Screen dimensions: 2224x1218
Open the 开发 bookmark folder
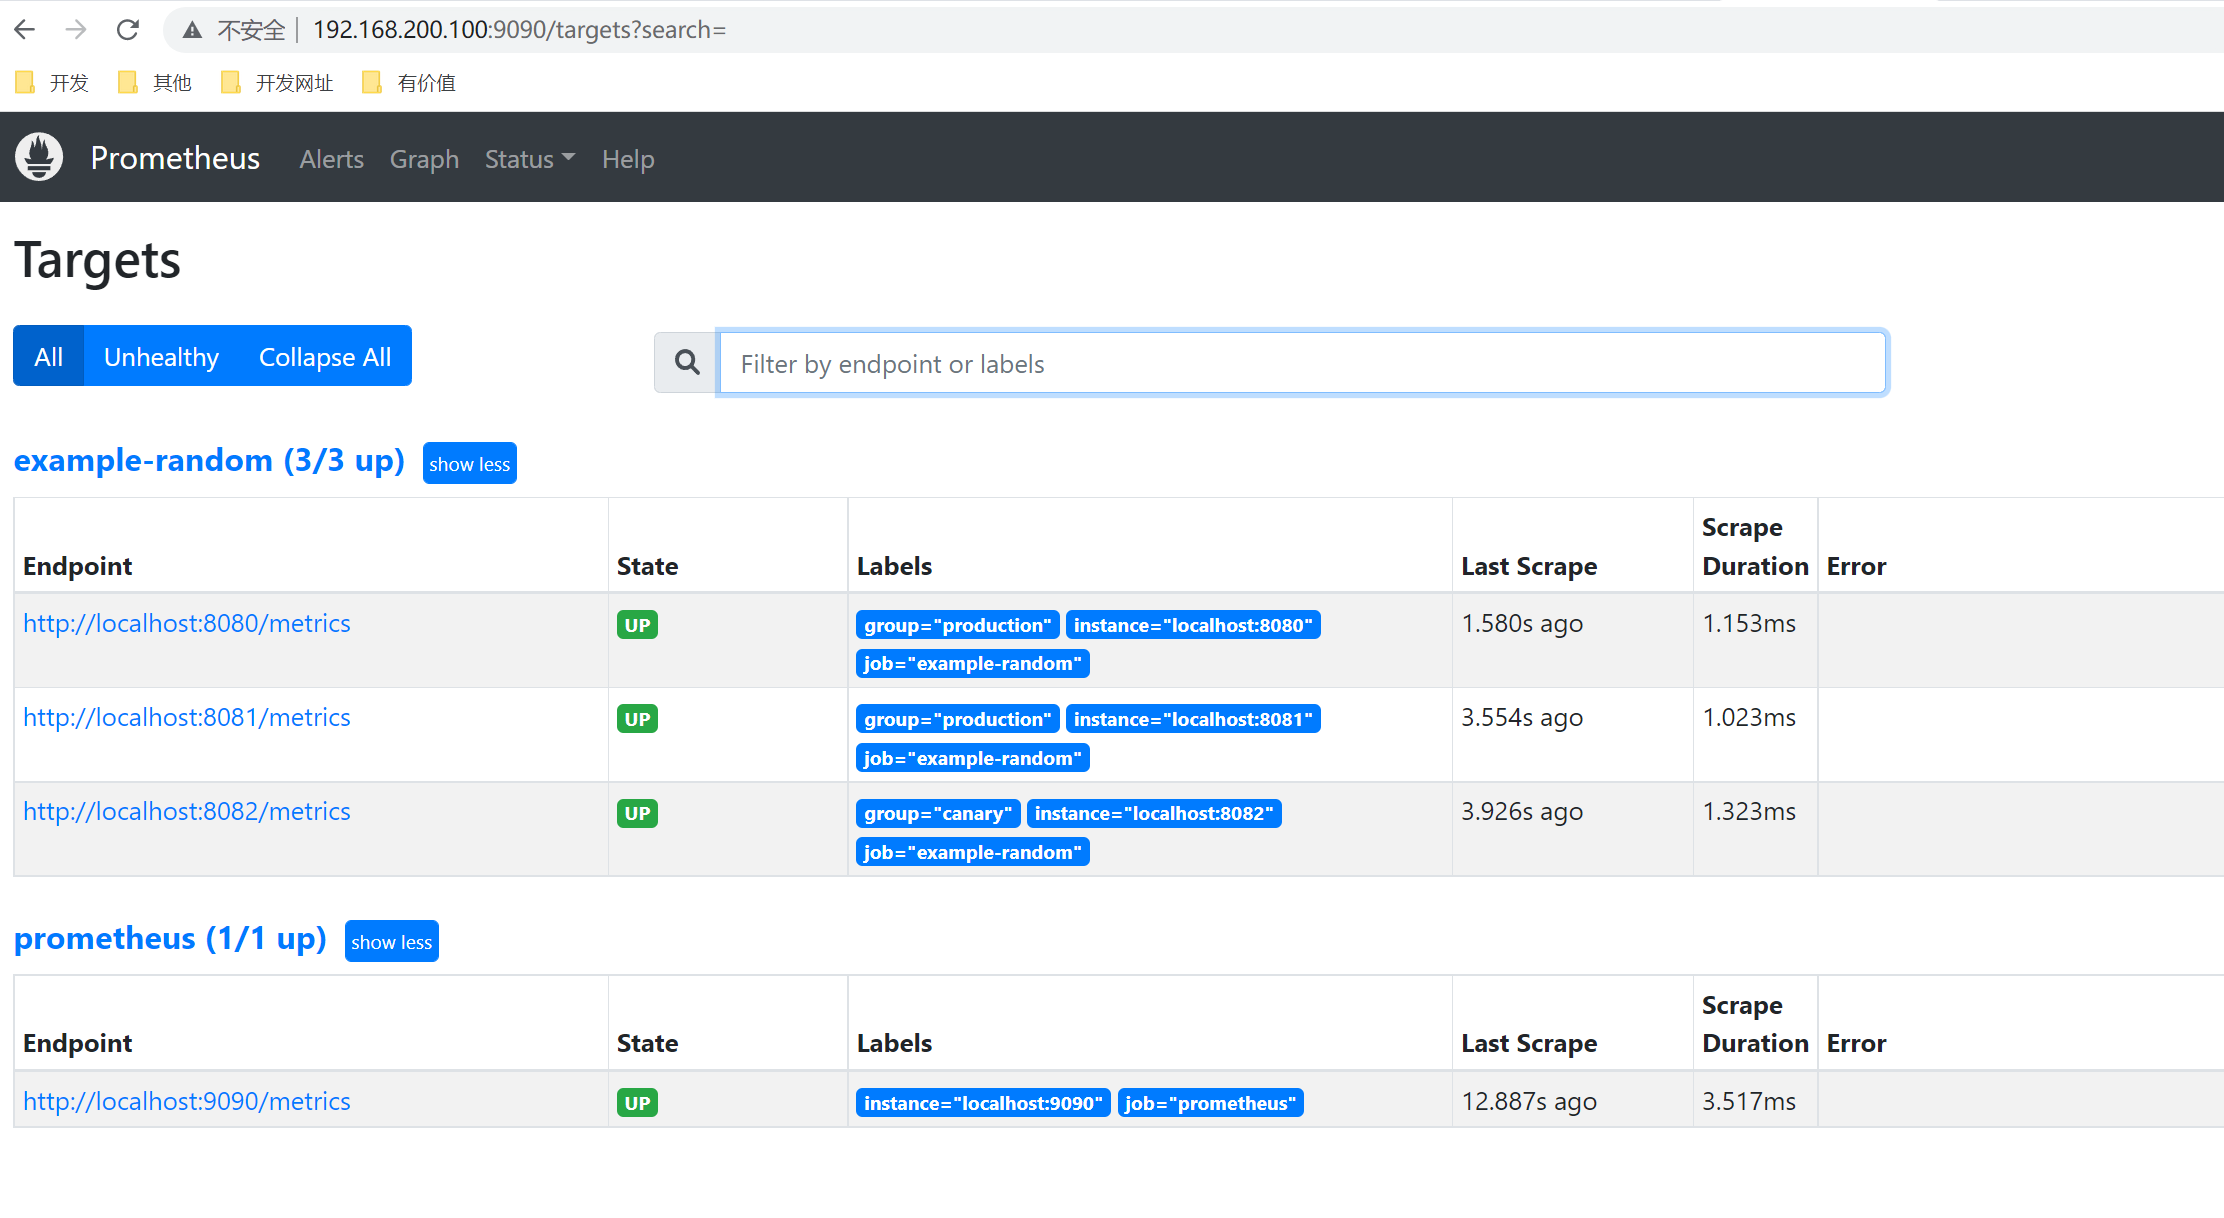tap(53, 83)
